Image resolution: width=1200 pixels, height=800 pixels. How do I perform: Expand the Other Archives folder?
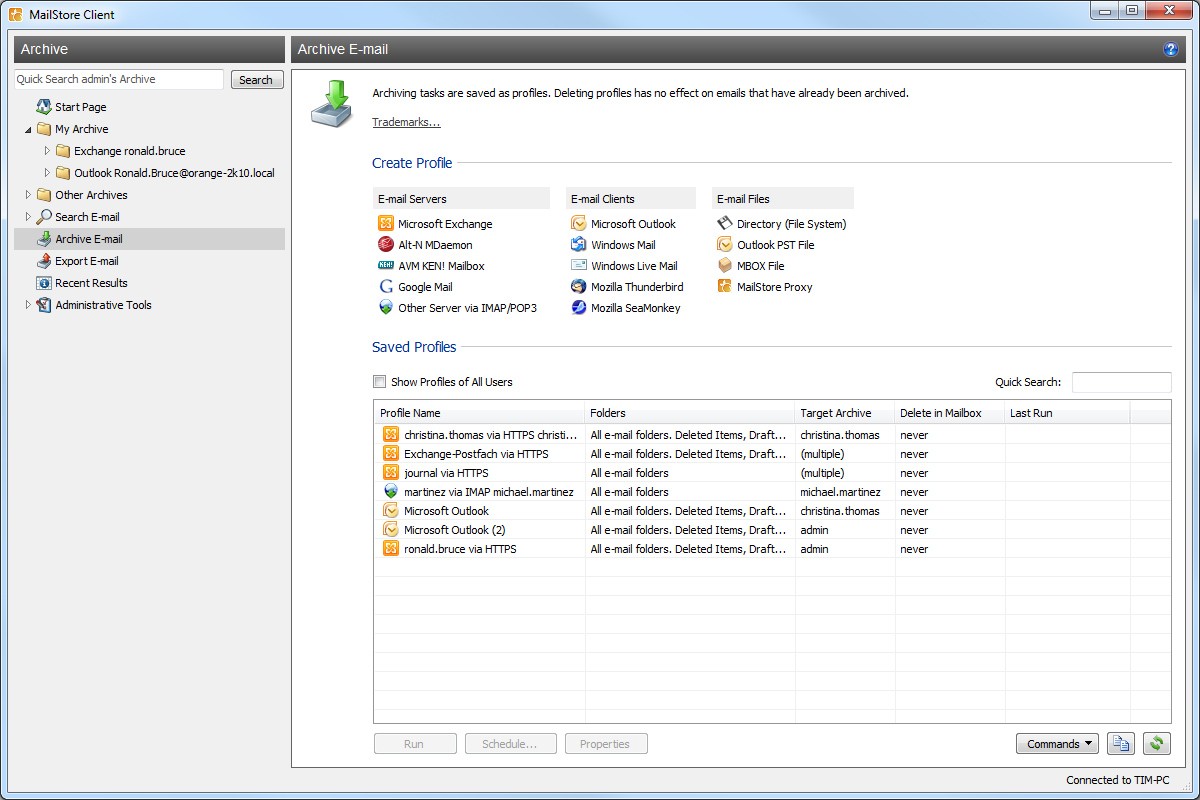coord(28,195)
